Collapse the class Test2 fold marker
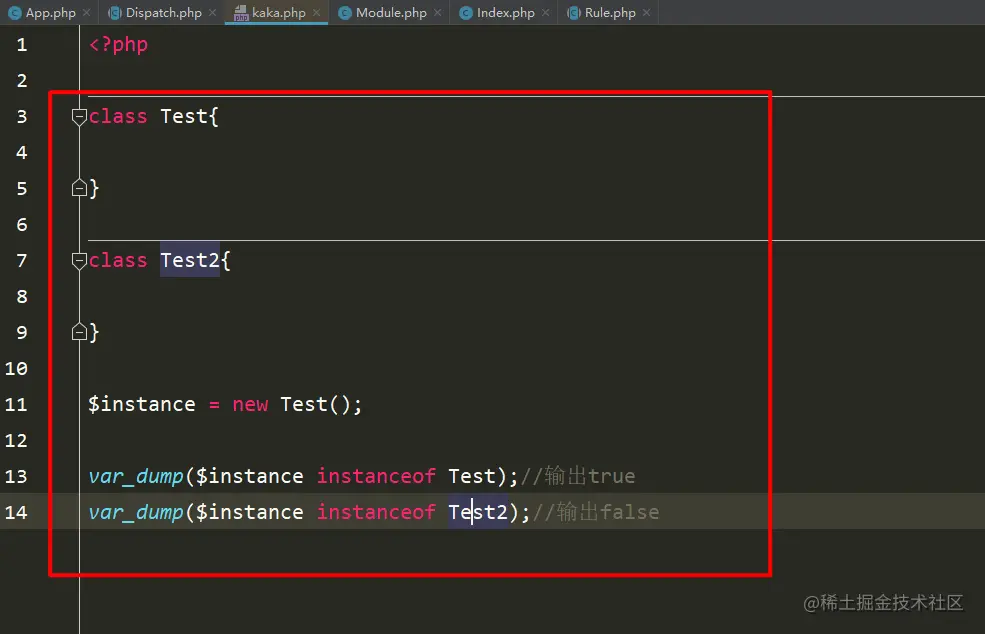Screen dimensions: 985x634 coord(79,261)
